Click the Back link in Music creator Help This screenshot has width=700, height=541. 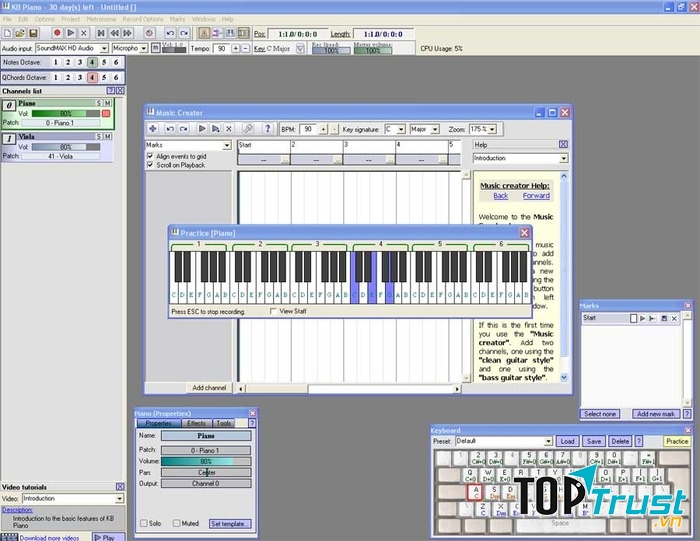click(x=500, y=196)
